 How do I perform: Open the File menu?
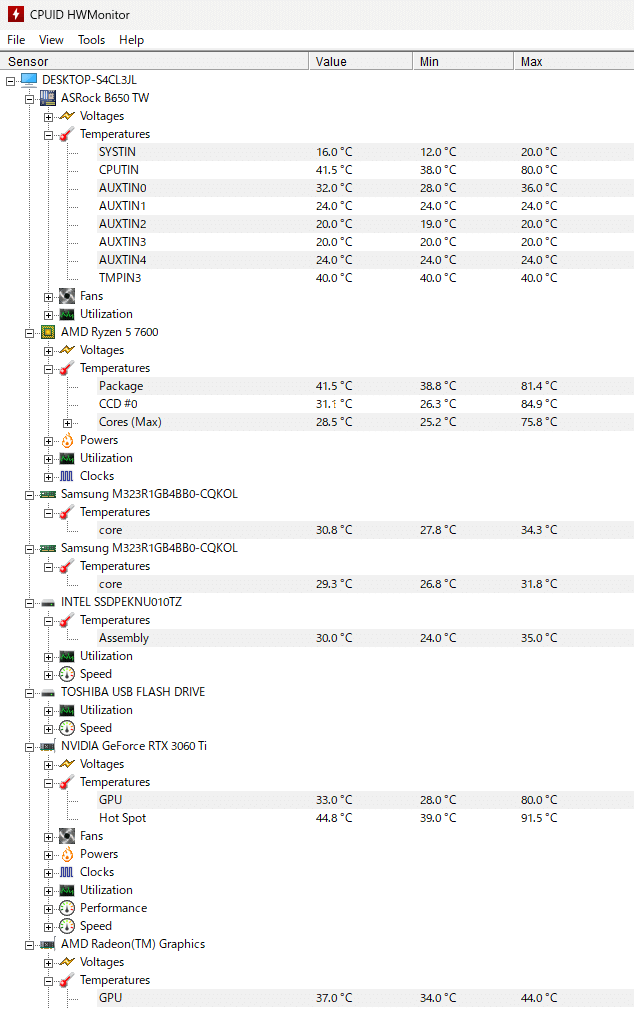click(x=16, y=40)
